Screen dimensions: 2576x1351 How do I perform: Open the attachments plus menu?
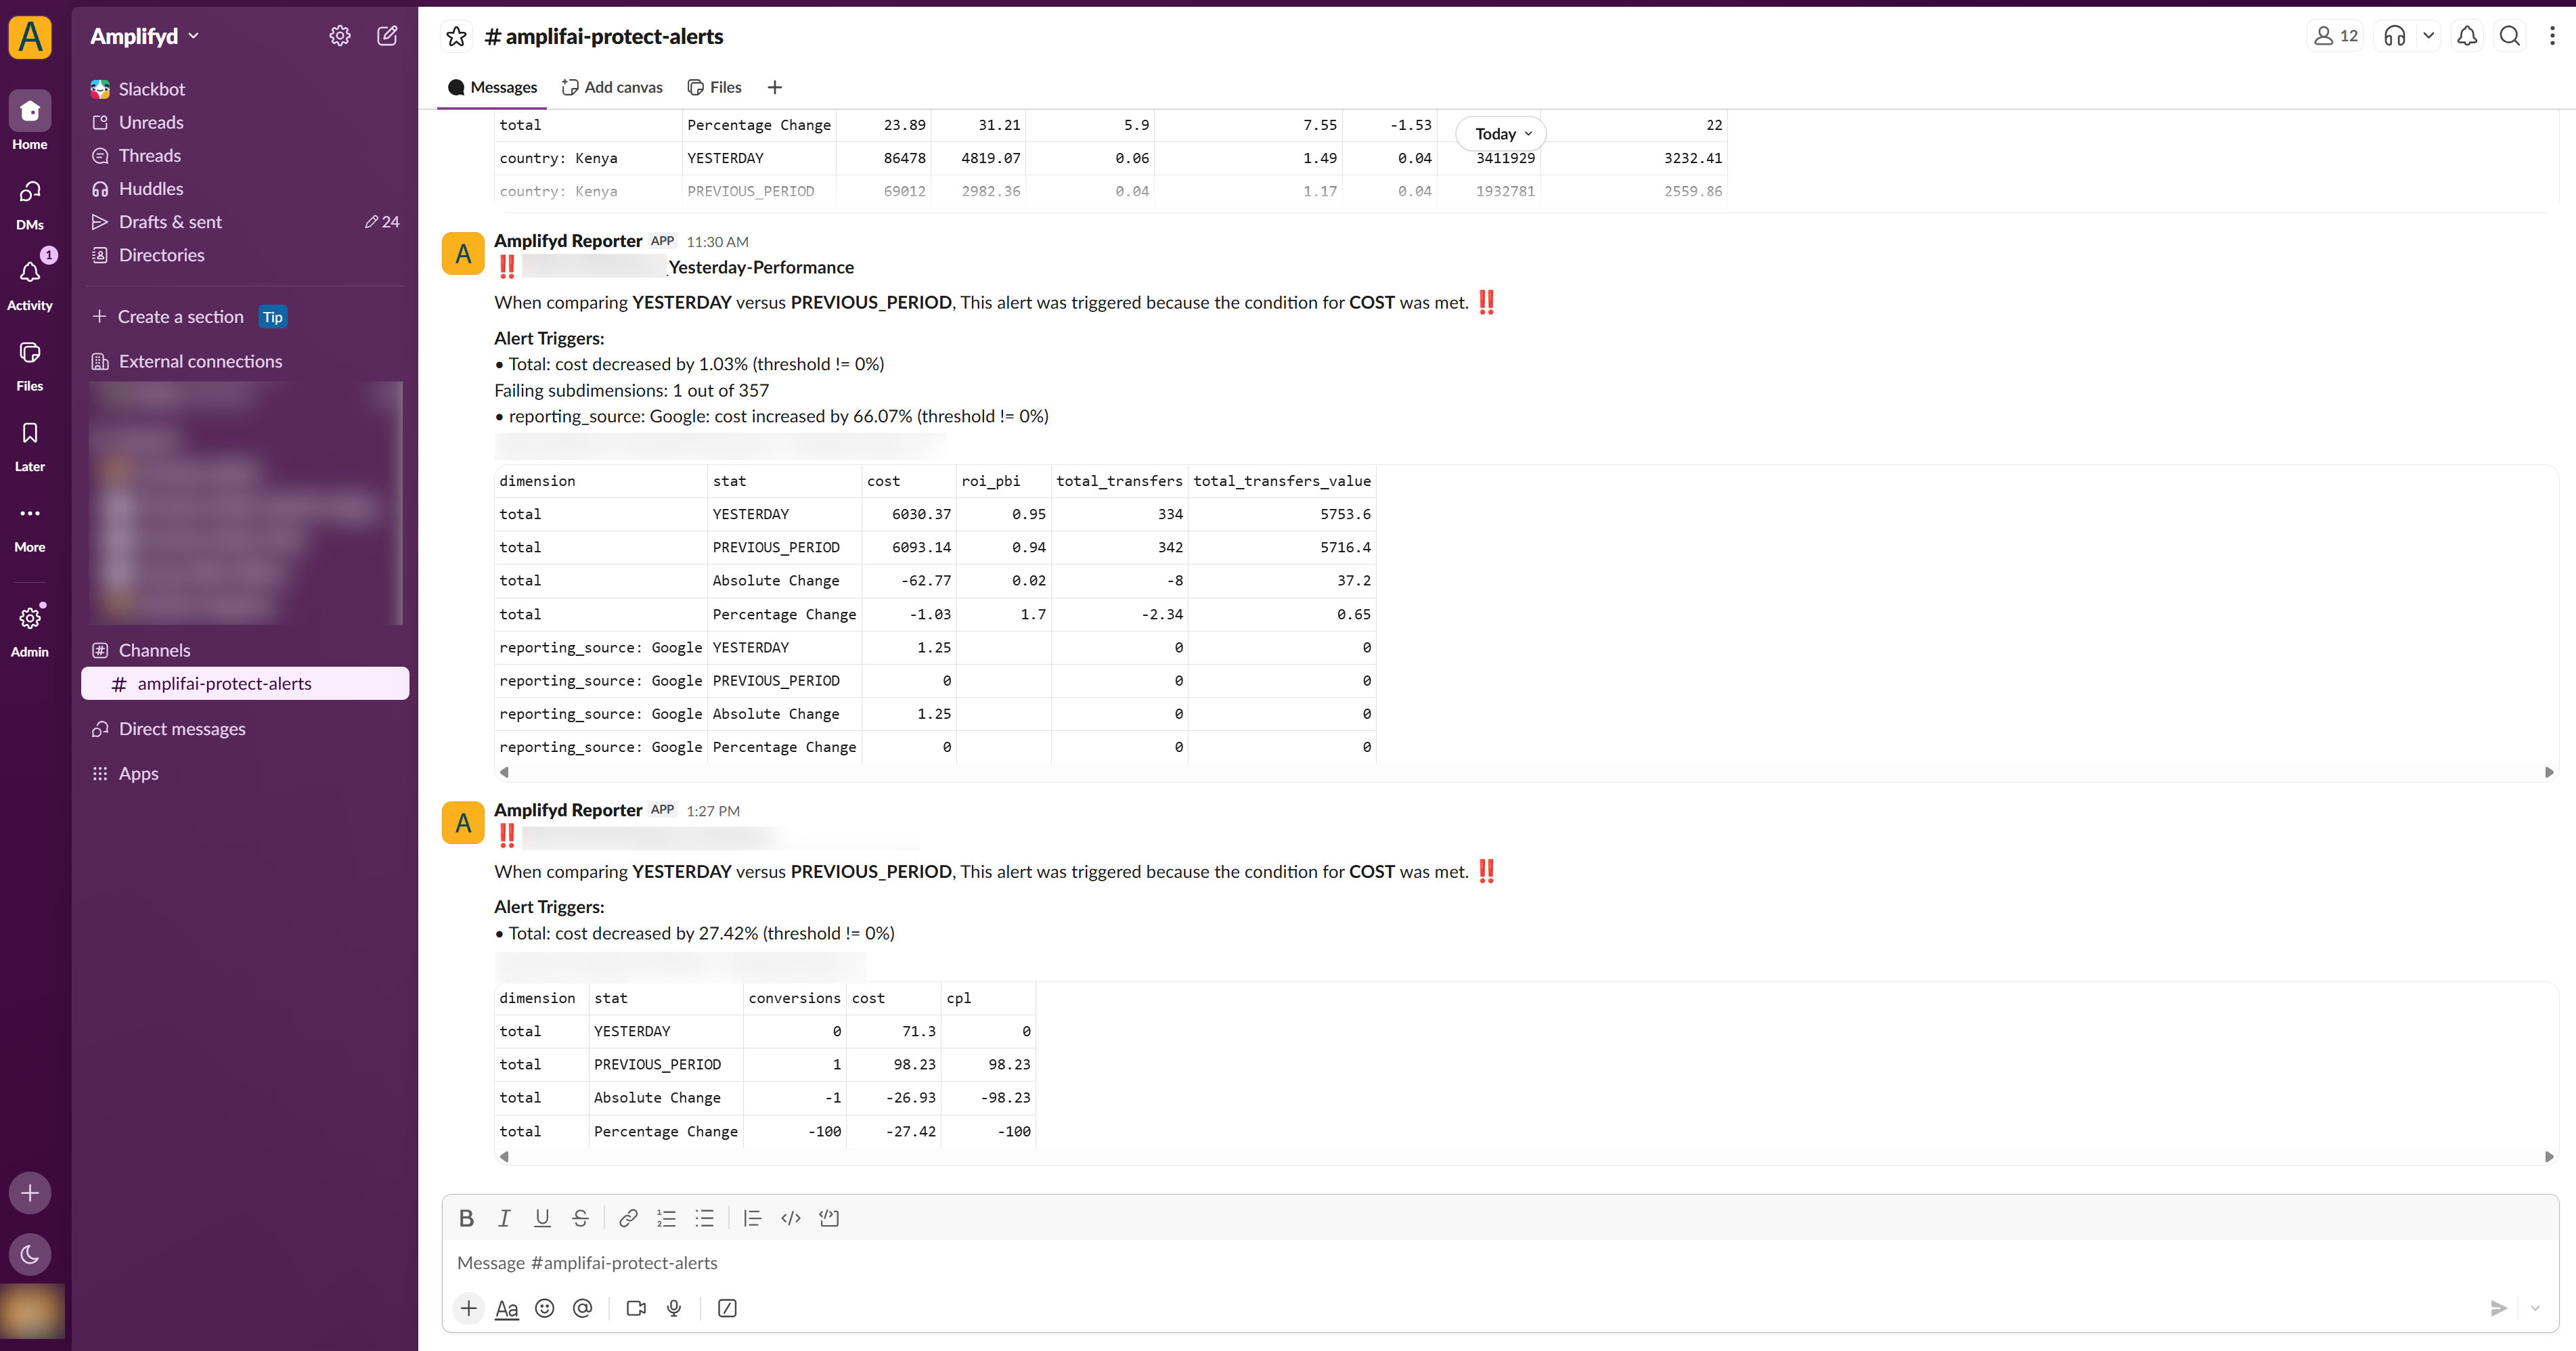click(469, 1308)
